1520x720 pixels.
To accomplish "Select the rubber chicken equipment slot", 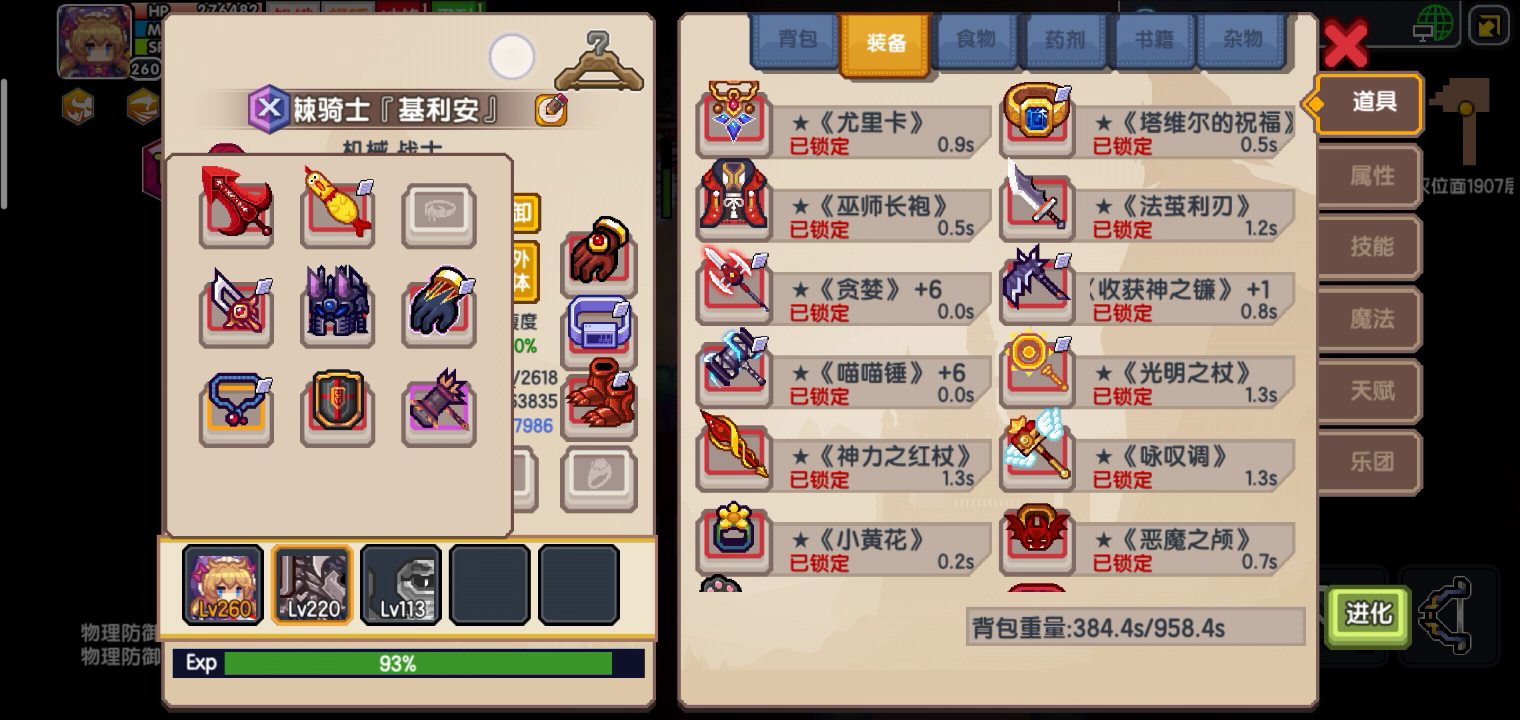I will 338,208.
